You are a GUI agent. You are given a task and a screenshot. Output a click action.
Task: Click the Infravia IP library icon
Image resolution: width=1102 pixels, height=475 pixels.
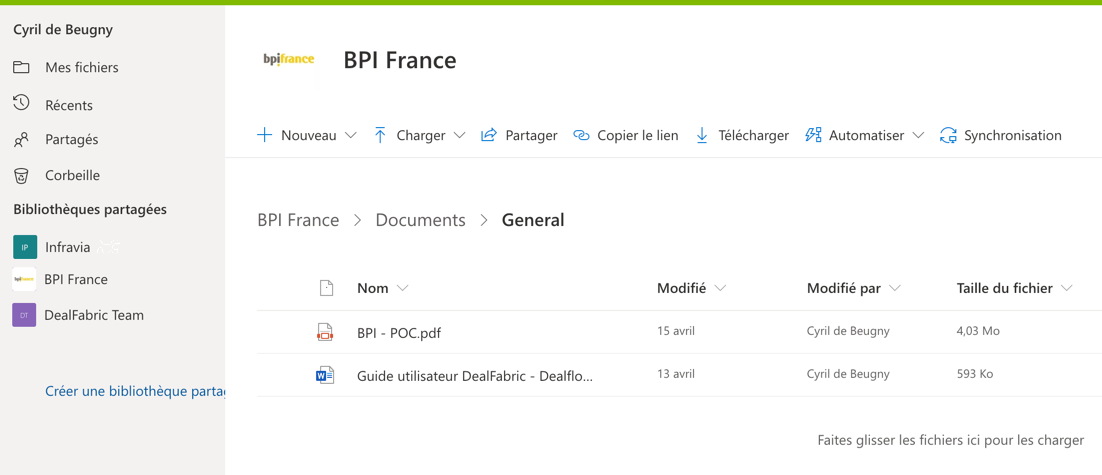(x=25, y=247)
